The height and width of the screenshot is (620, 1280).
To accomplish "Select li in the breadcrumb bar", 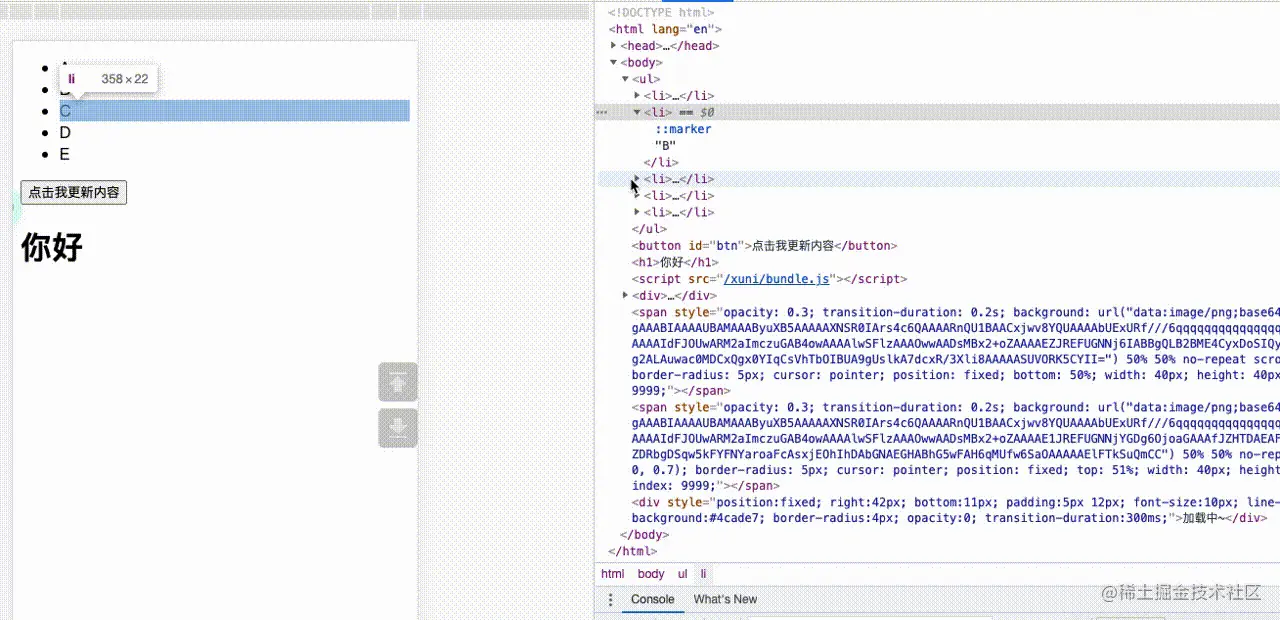I will 703,574.
